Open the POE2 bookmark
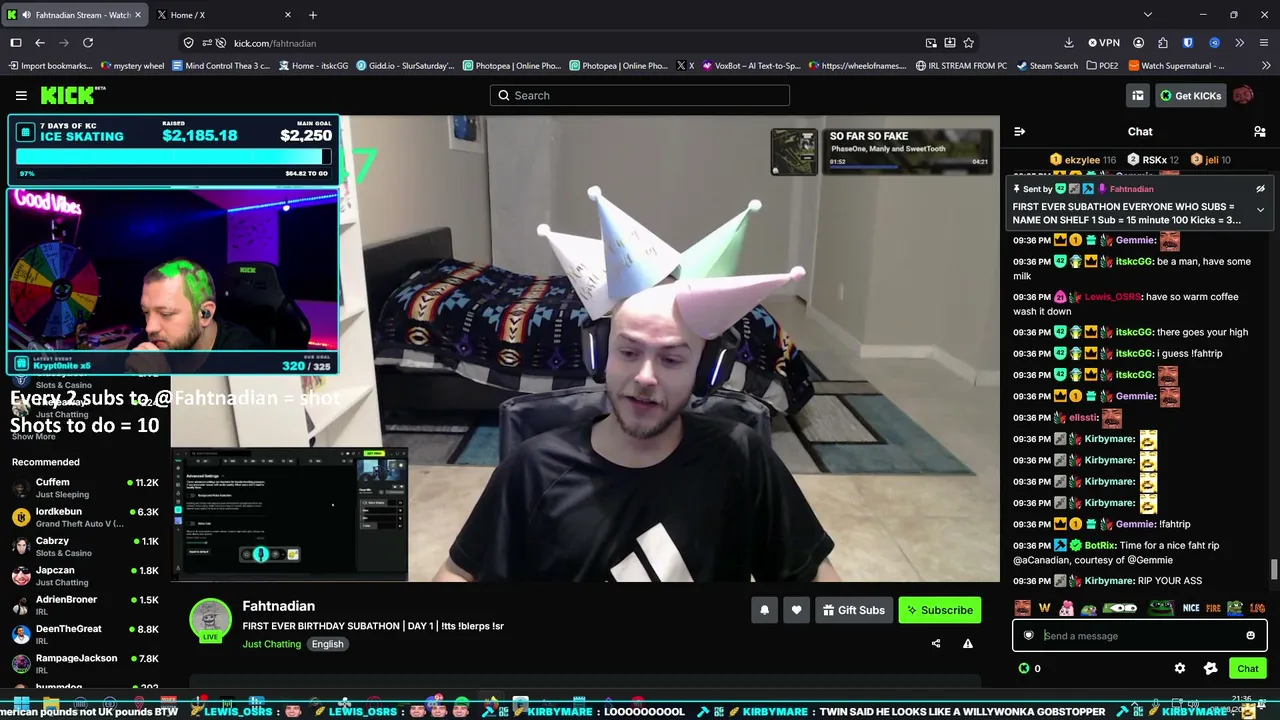Image resolution: width=1280 pixels, height=720 pixels. click(1102, 66)
